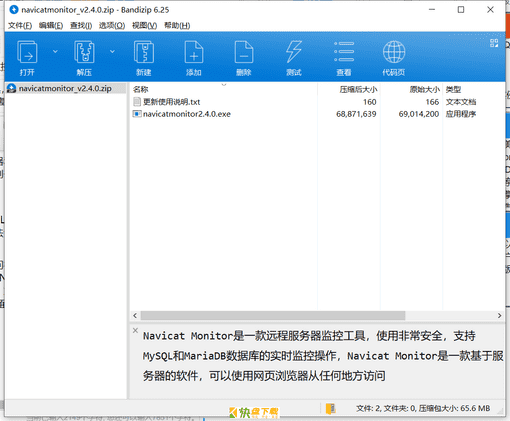The image size is (510, 421).
Task: Open the 查找(I) menu
Action: pos(81,26)
